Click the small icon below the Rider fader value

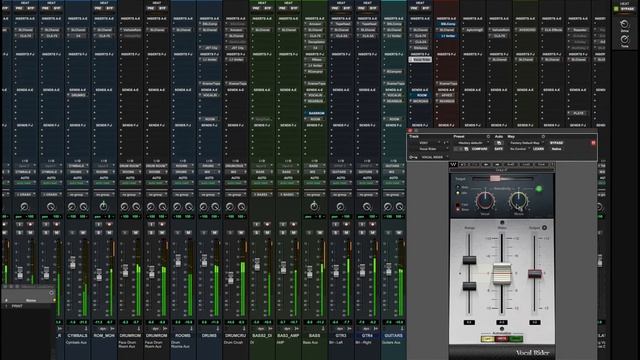coord(502,329)
